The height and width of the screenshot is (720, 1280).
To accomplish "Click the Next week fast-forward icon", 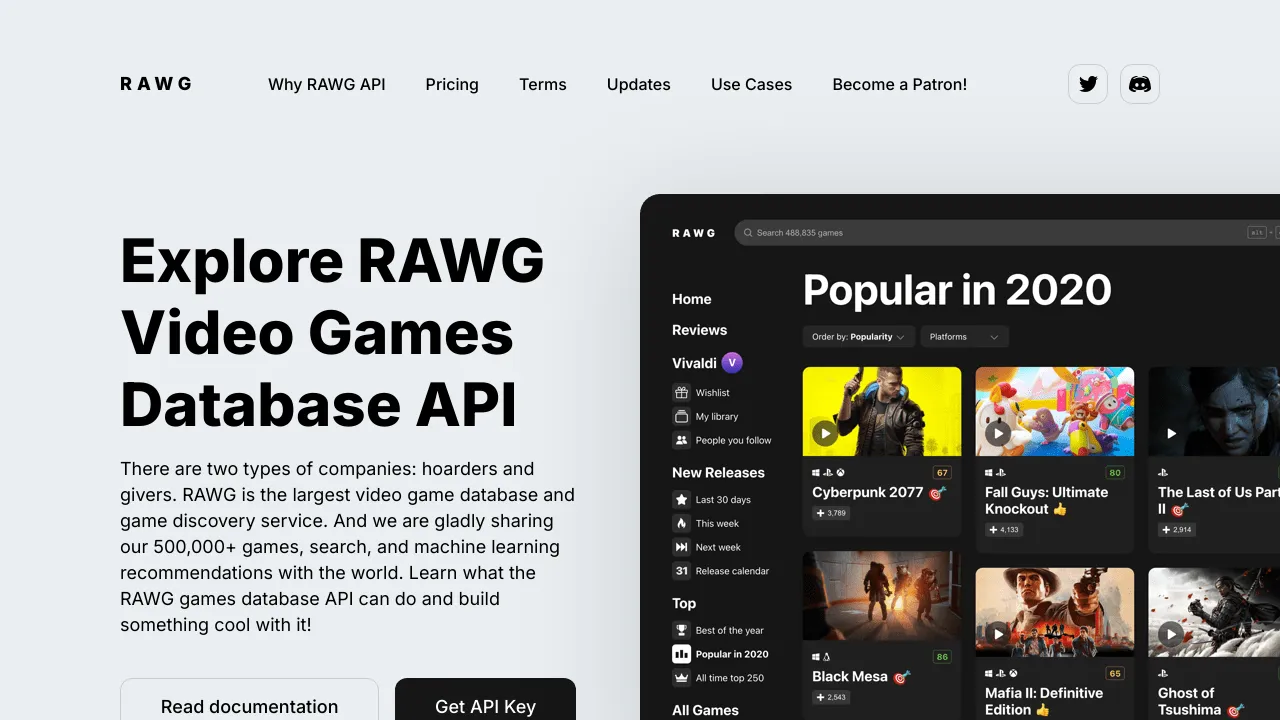I will [681, 547].
